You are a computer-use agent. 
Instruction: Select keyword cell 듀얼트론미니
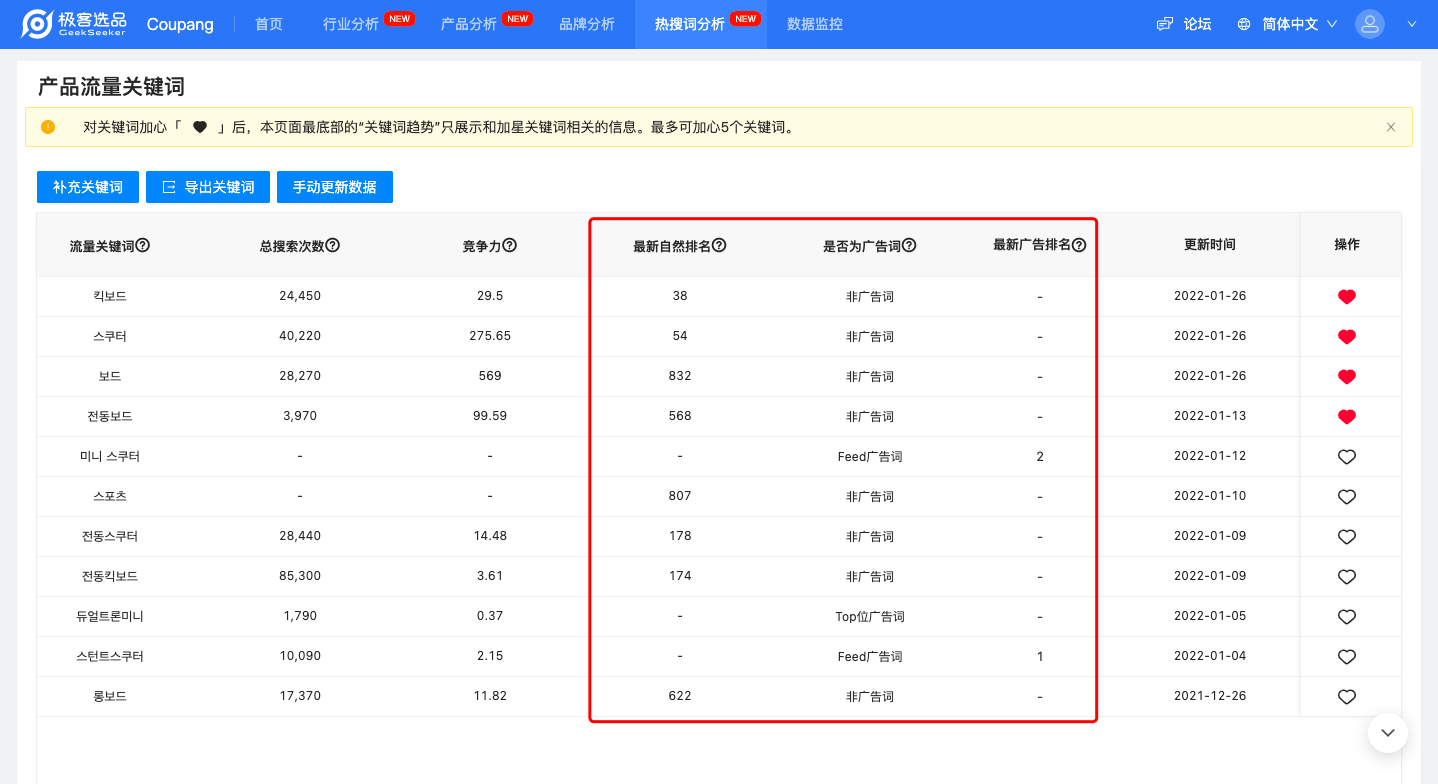pyautogui.click(x=110, y=617)
